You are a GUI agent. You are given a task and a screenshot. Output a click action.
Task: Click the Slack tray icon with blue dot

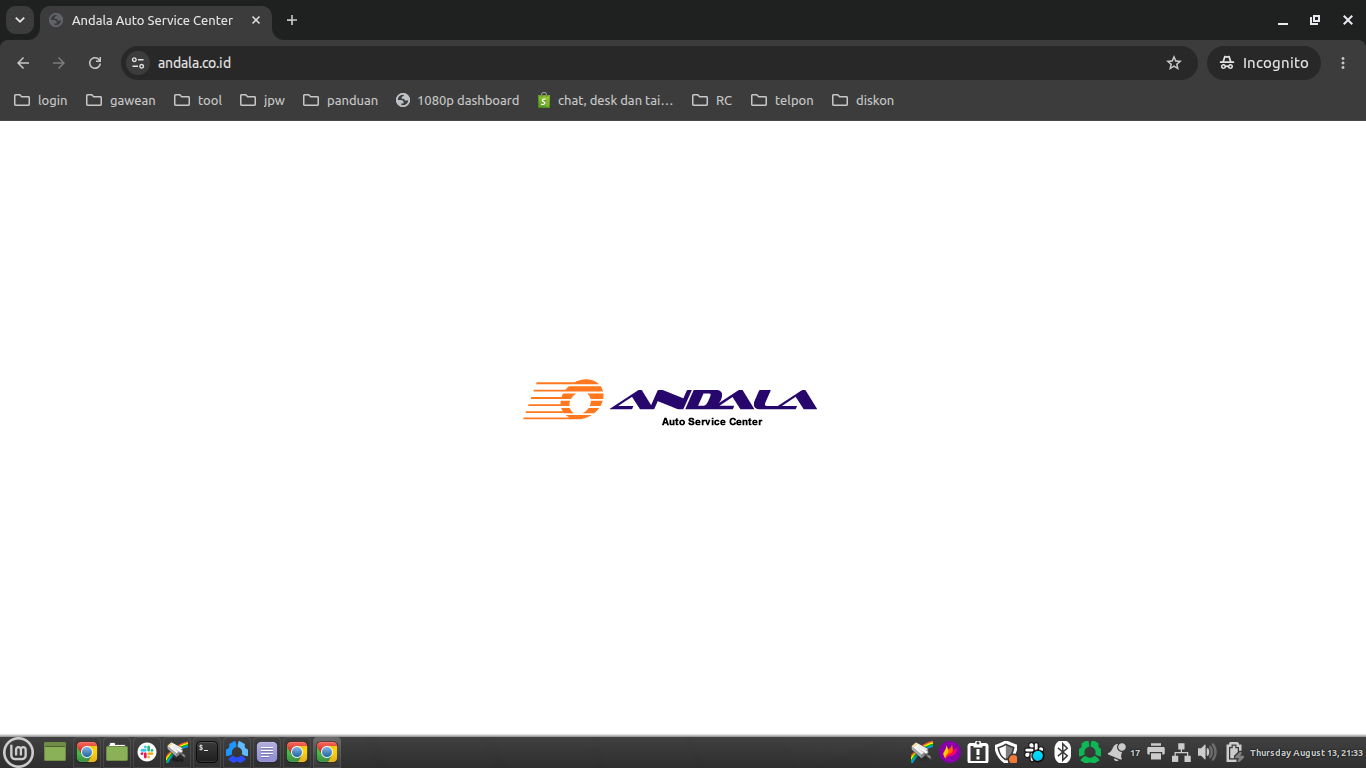click(x=1034, y=752)
